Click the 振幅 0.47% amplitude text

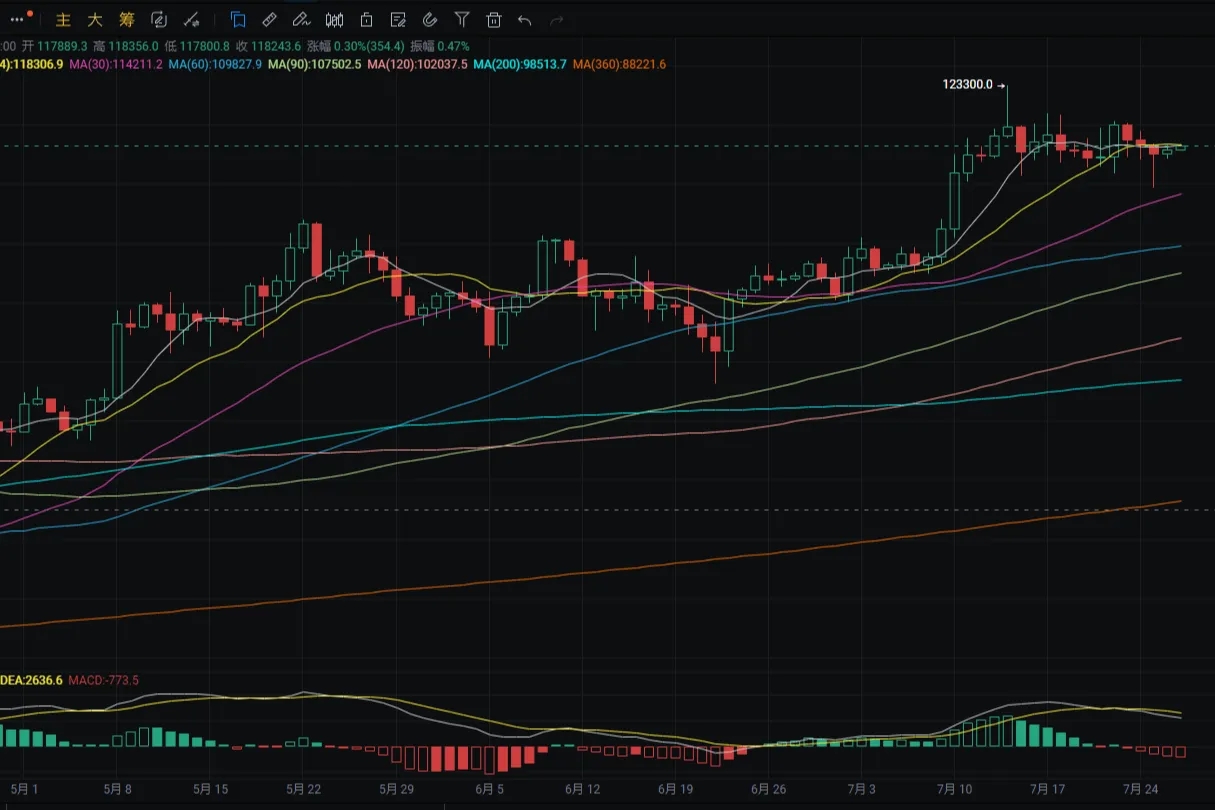440,46
